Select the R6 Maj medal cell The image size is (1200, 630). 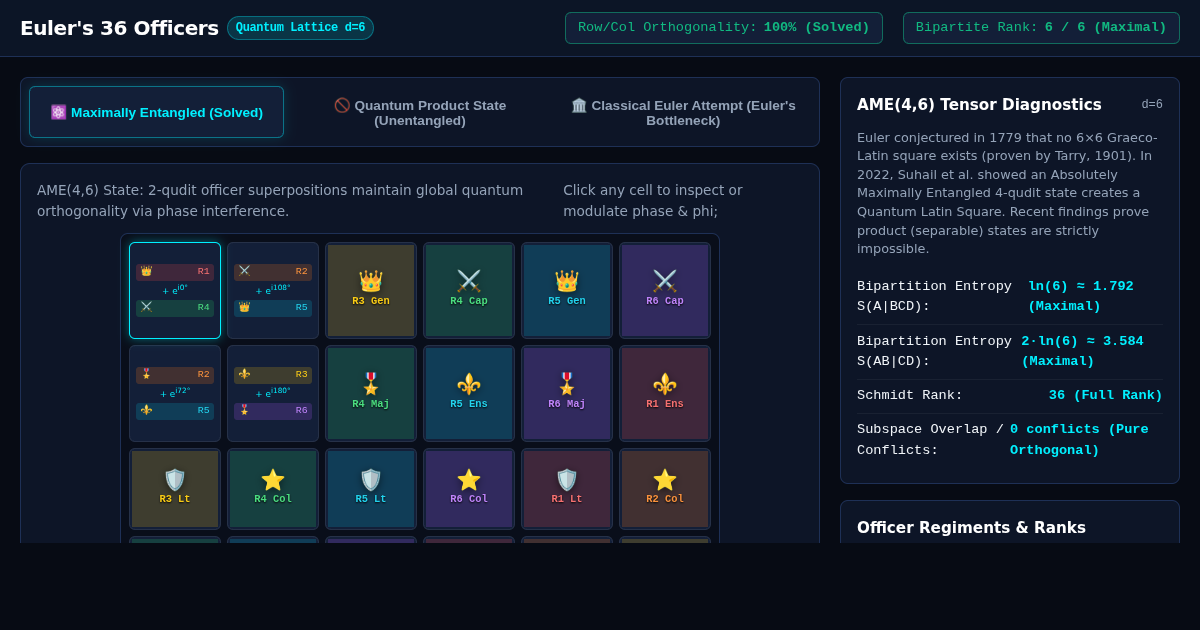click(567, 394)
